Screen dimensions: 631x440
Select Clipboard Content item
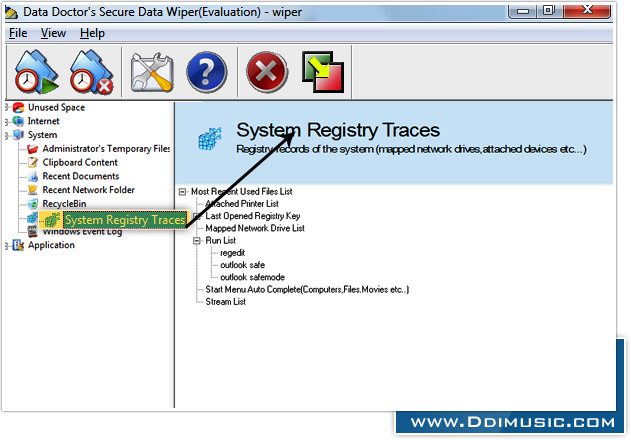coord(80,162)
